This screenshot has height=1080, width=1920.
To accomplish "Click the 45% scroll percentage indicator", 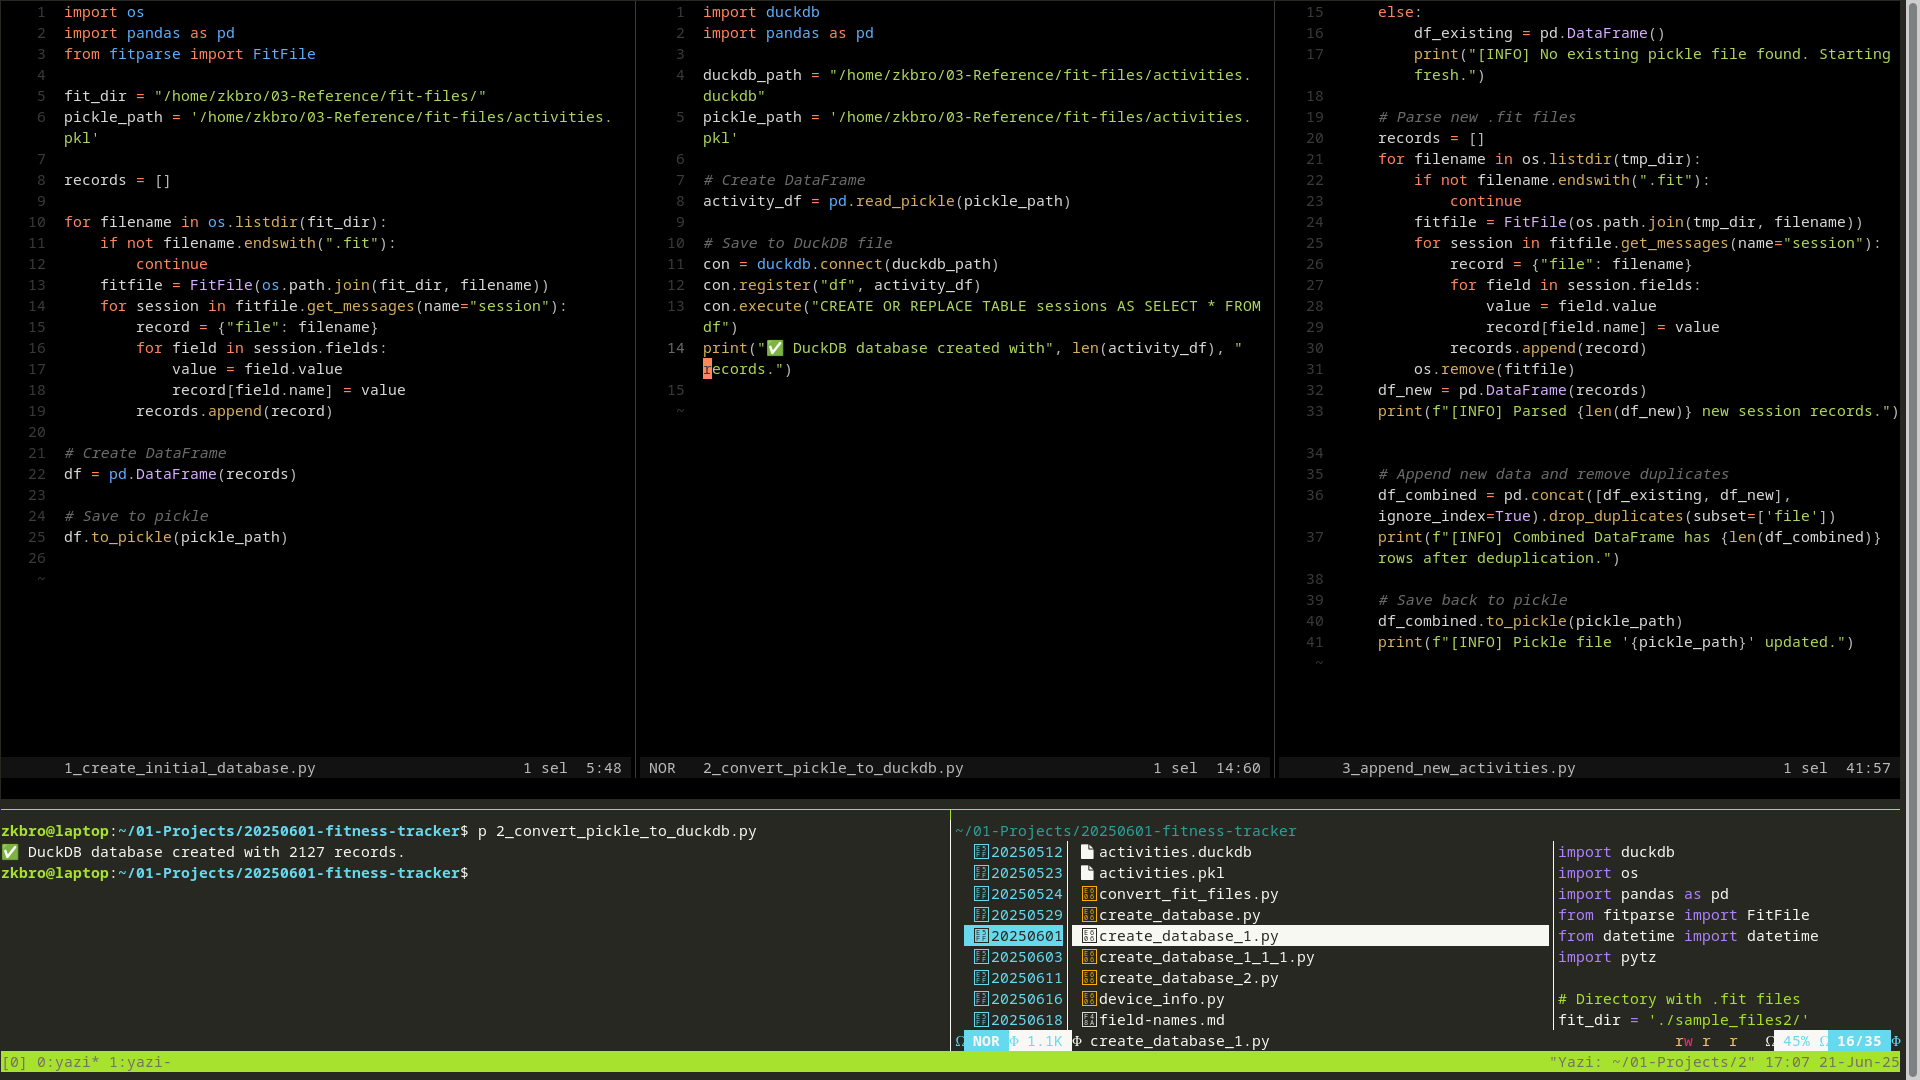I will pos(1796,1041).
